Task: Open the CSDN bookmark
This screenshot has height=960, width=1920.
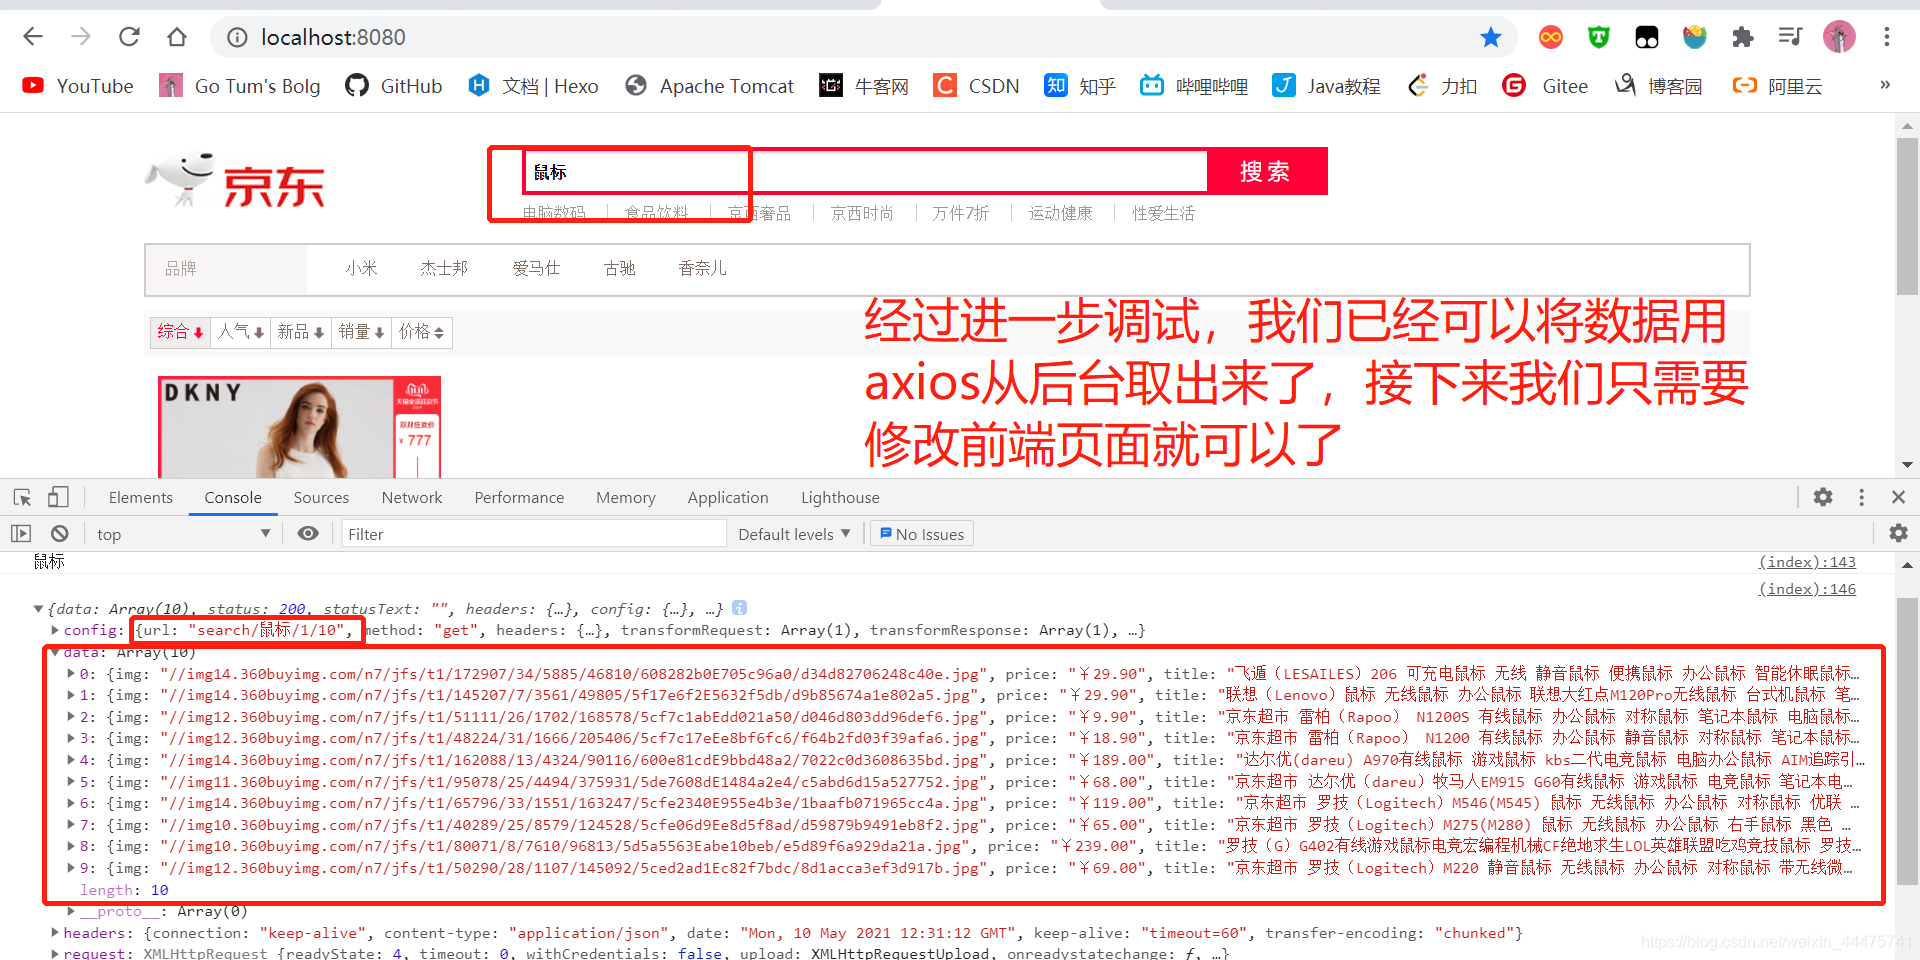Action: click(x=976, y=86)
